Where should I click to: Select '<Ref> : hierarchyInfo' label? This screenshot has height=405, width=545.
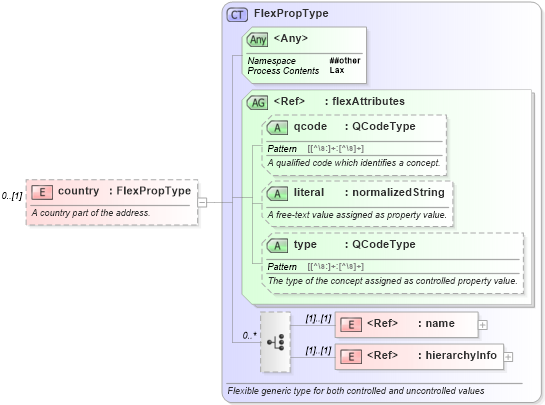pos(432,355)
